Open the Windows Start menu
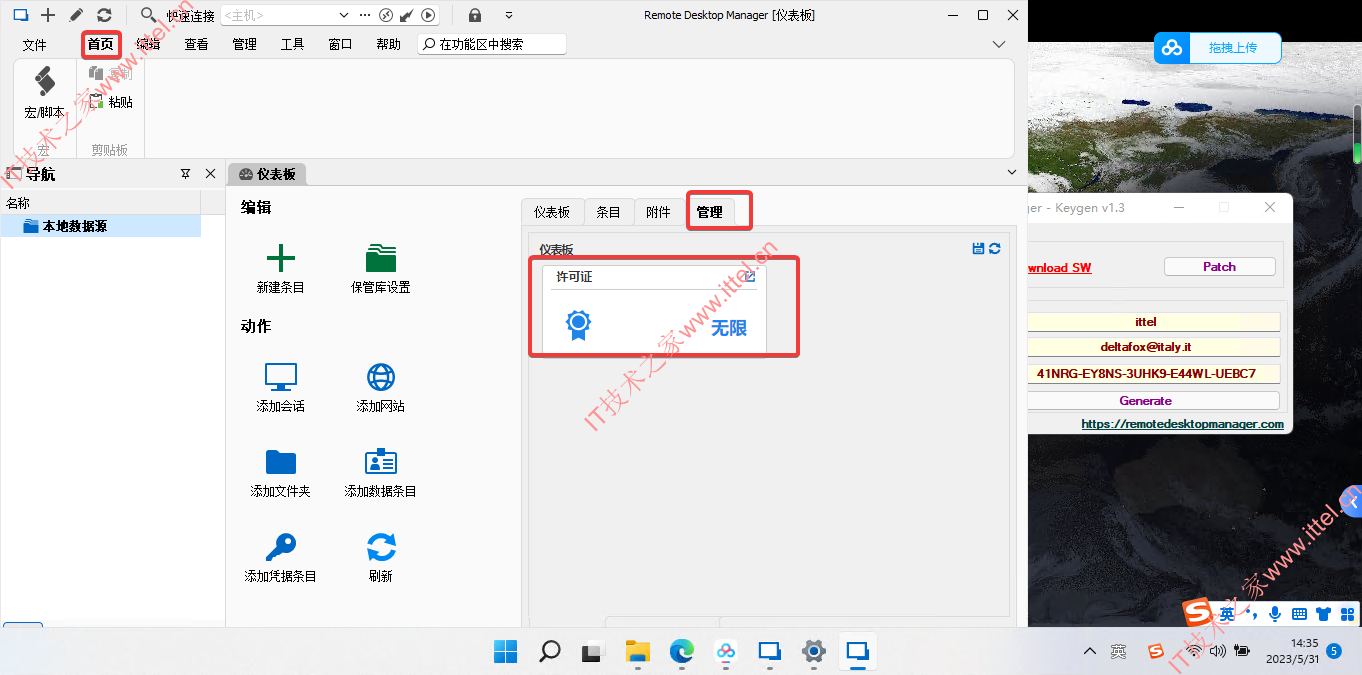 505,652
